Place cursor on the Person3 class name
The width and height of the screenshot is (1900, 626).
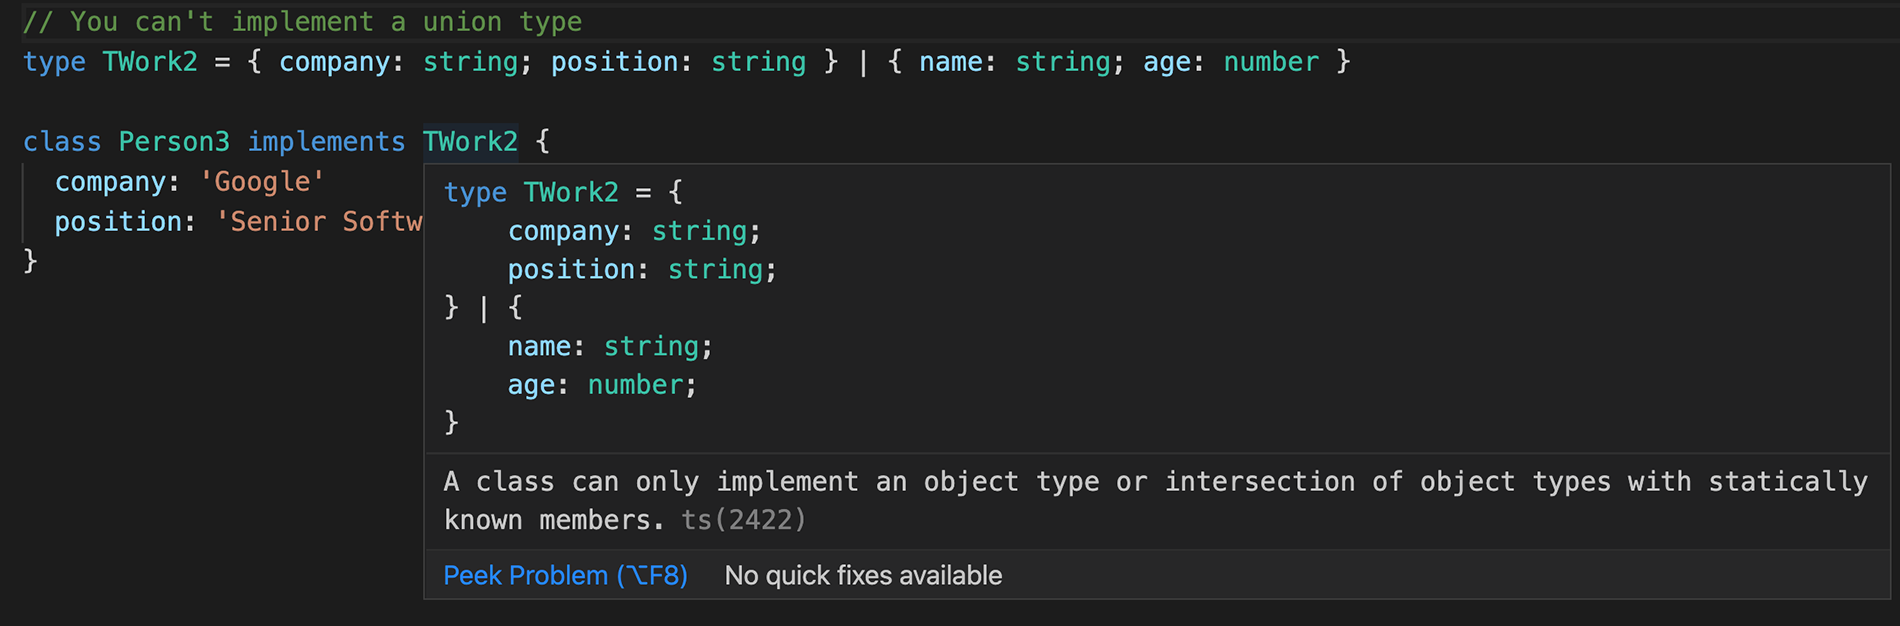tap(174, 142)
